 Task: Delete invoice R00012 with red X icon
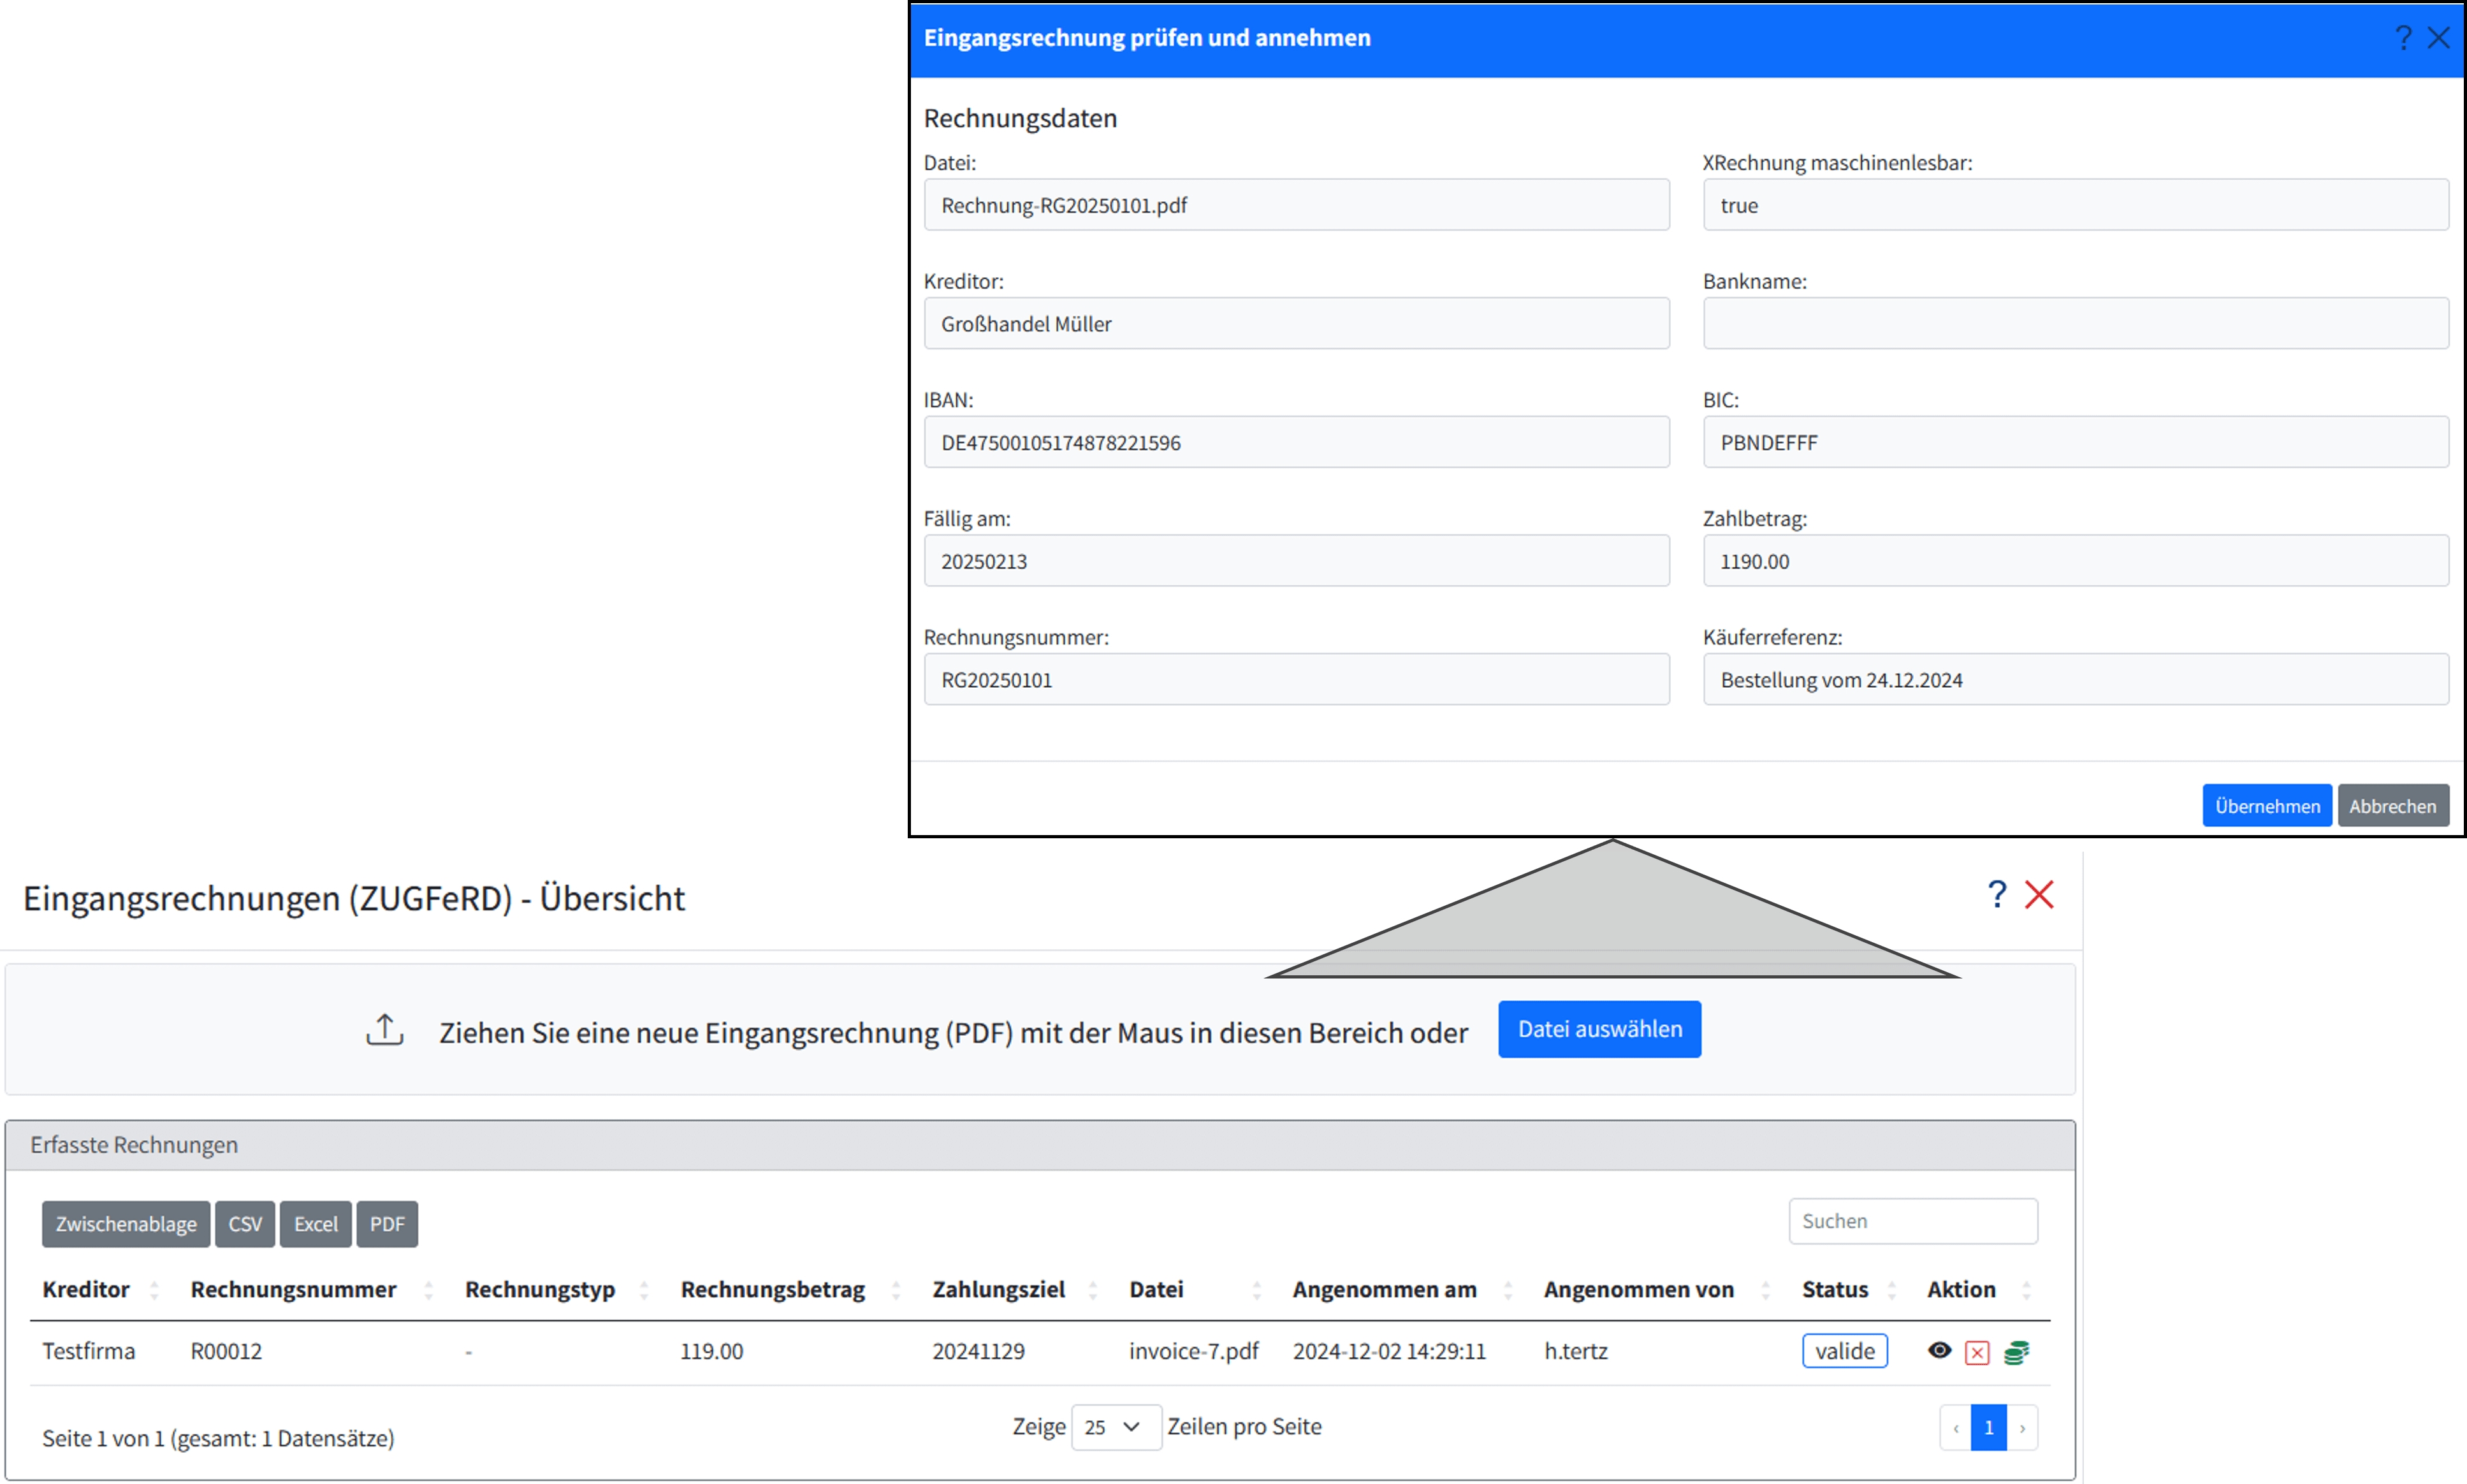click(x=1977, y=1353)
